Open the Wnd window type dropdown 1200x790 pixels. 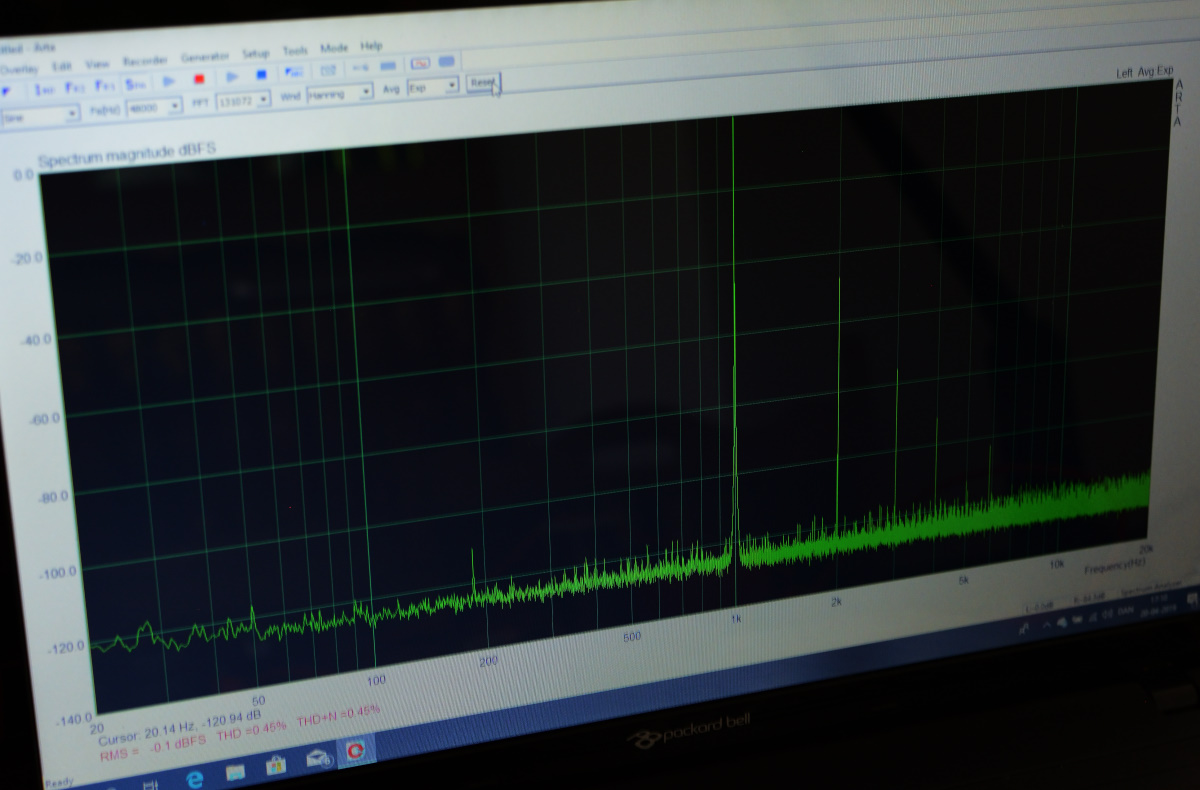340,93
